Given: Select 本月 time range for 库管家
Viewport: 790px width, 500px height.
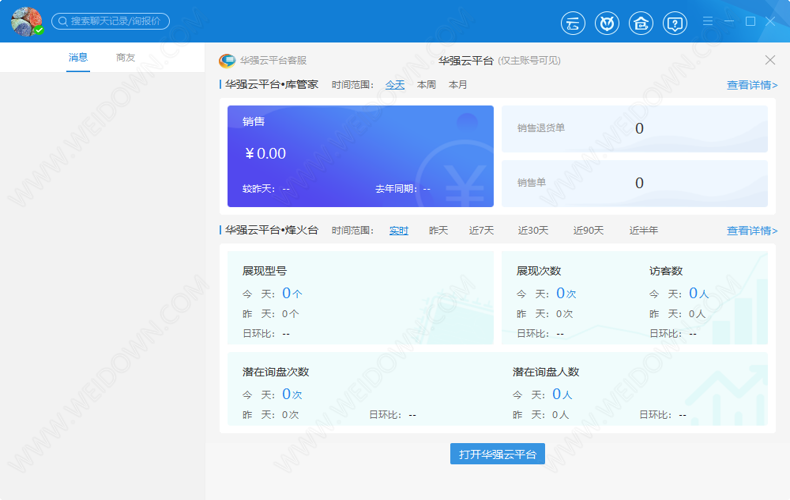Looking at the screenshot, I should click(458, 85).
